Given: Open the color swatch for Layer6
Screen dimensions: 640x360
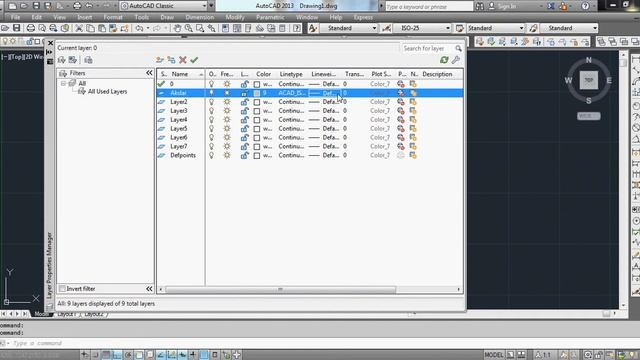Looking at the screenshot, I should [257, 138].
